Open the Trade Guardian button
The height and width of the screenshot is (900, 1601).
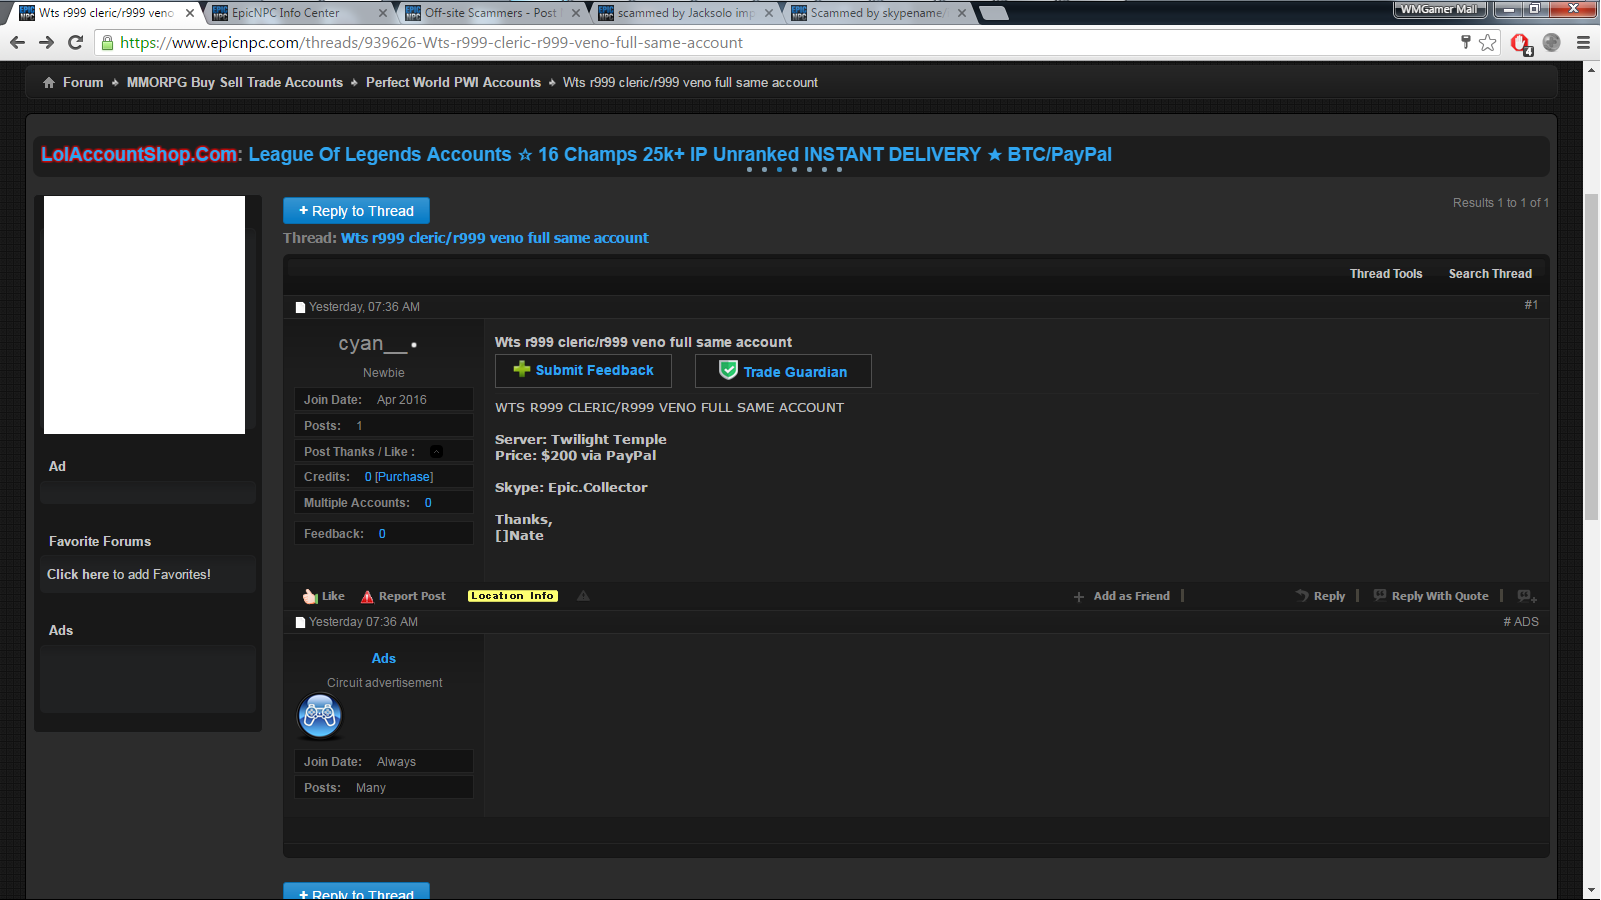(783, 371)
